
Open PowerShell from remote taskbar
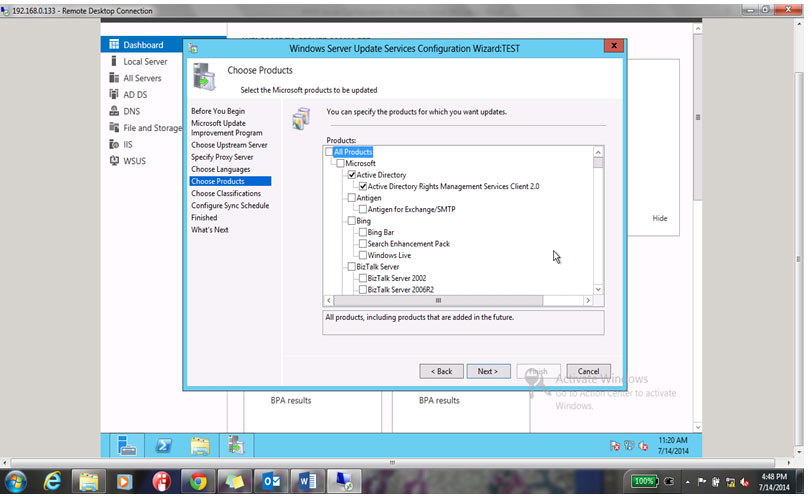163,445
